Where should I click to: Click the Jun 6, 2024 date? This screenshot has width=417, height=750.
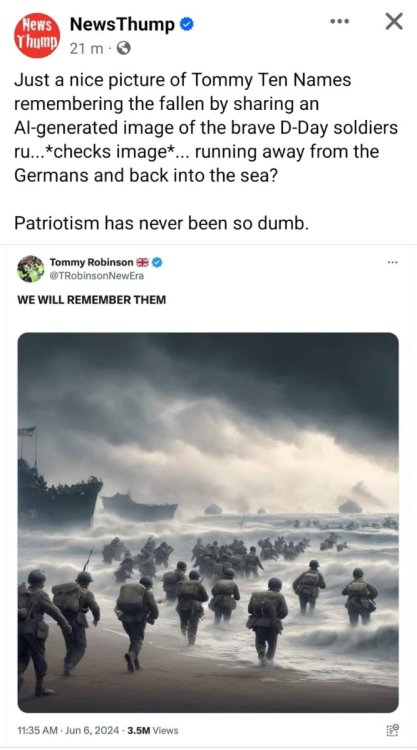click(90, 730)
